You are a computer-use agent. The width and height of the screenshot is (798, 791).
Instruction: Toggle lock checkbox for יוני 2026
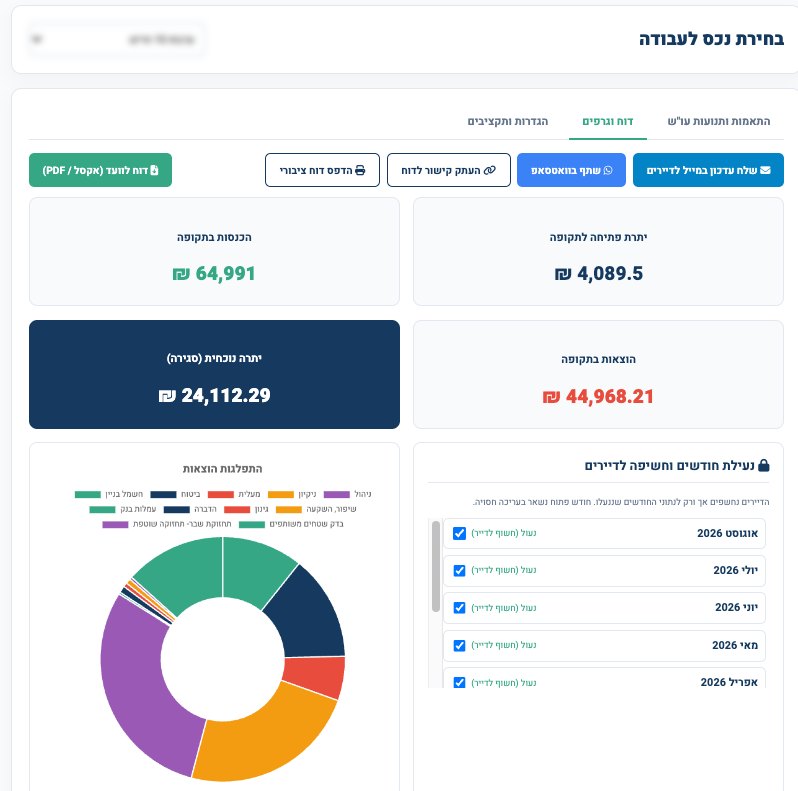click(x=459, y=608)
